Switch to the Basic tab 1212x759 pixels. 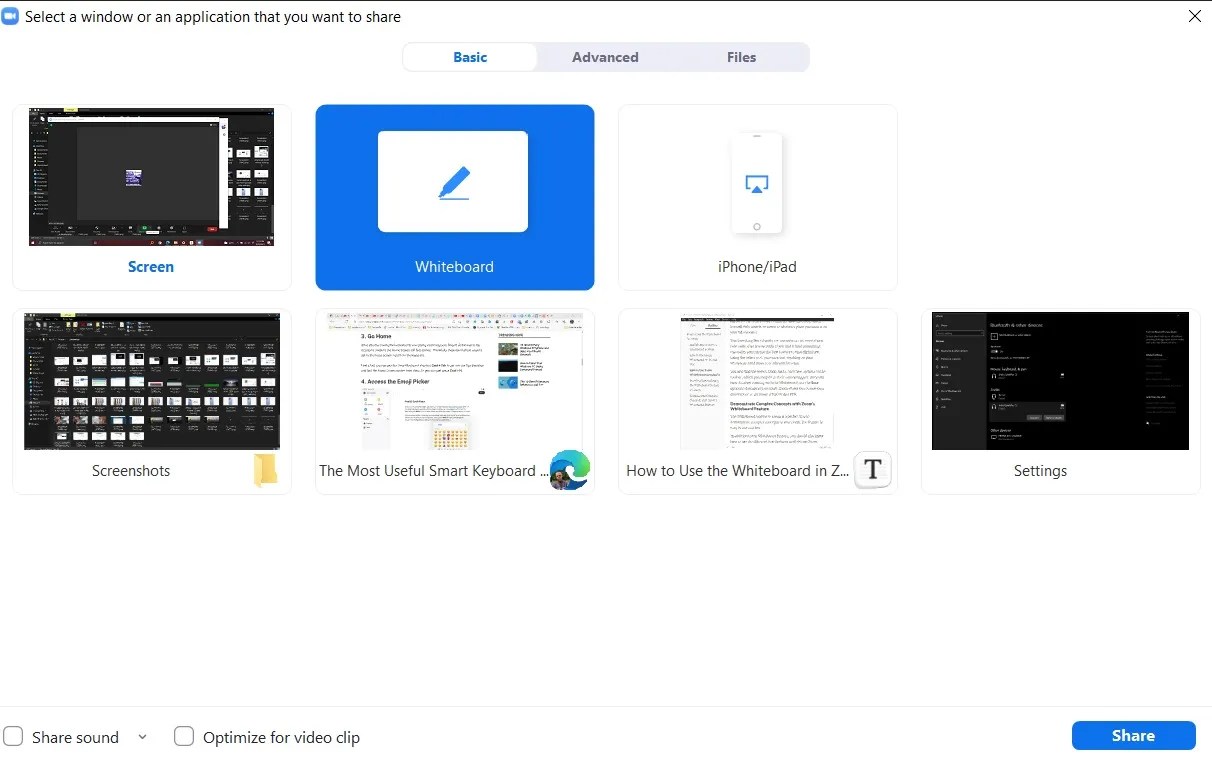[470, 57]
